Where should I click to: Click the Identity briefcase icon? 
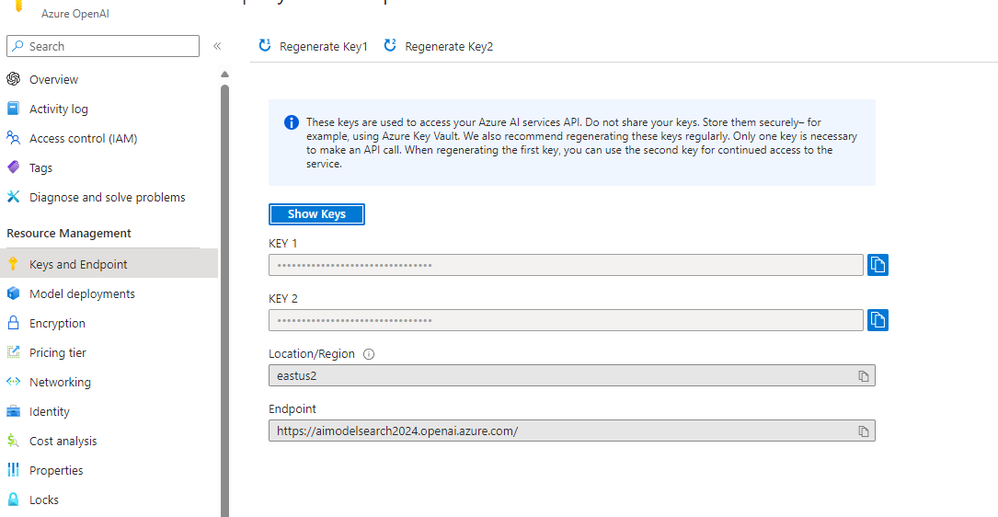pyautogui.click(x=13, y=411)
